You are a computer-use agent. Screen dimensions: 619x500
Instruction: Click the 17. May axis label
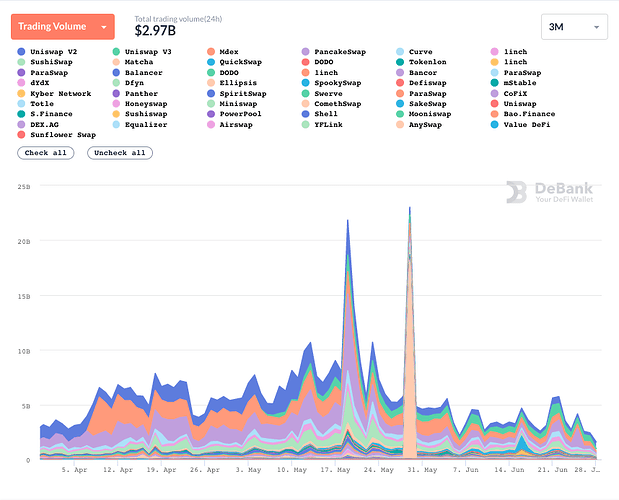pyautogui.click(x=335, y=470)
